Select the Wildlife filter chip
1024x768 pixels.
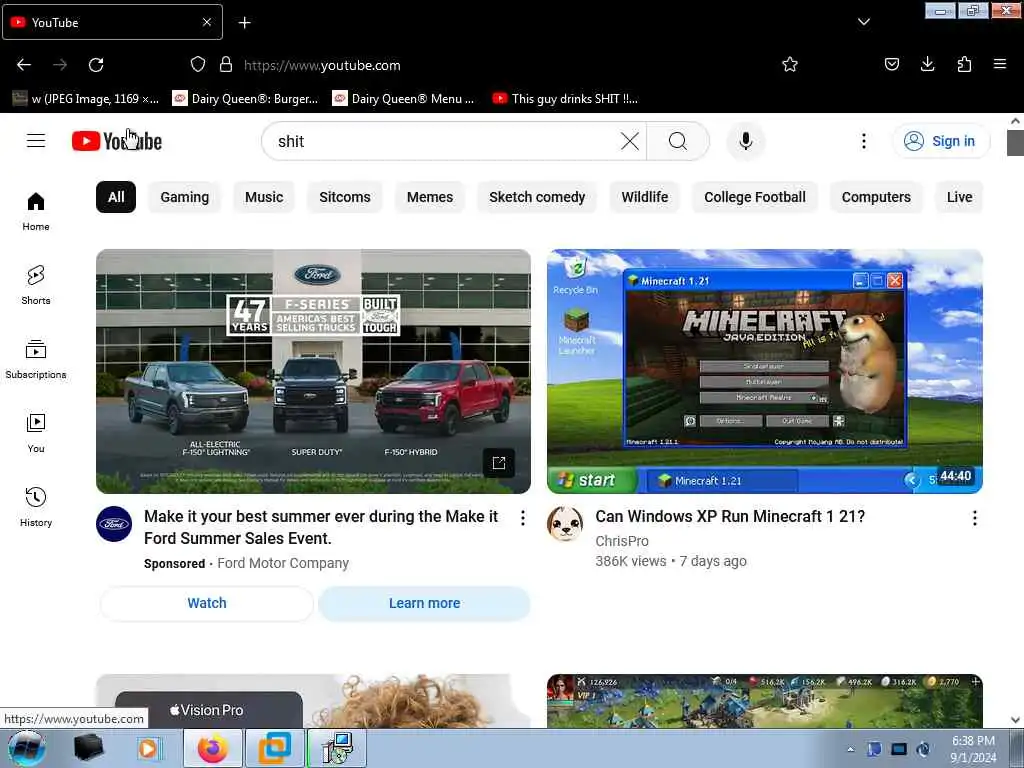coord(645,197)
